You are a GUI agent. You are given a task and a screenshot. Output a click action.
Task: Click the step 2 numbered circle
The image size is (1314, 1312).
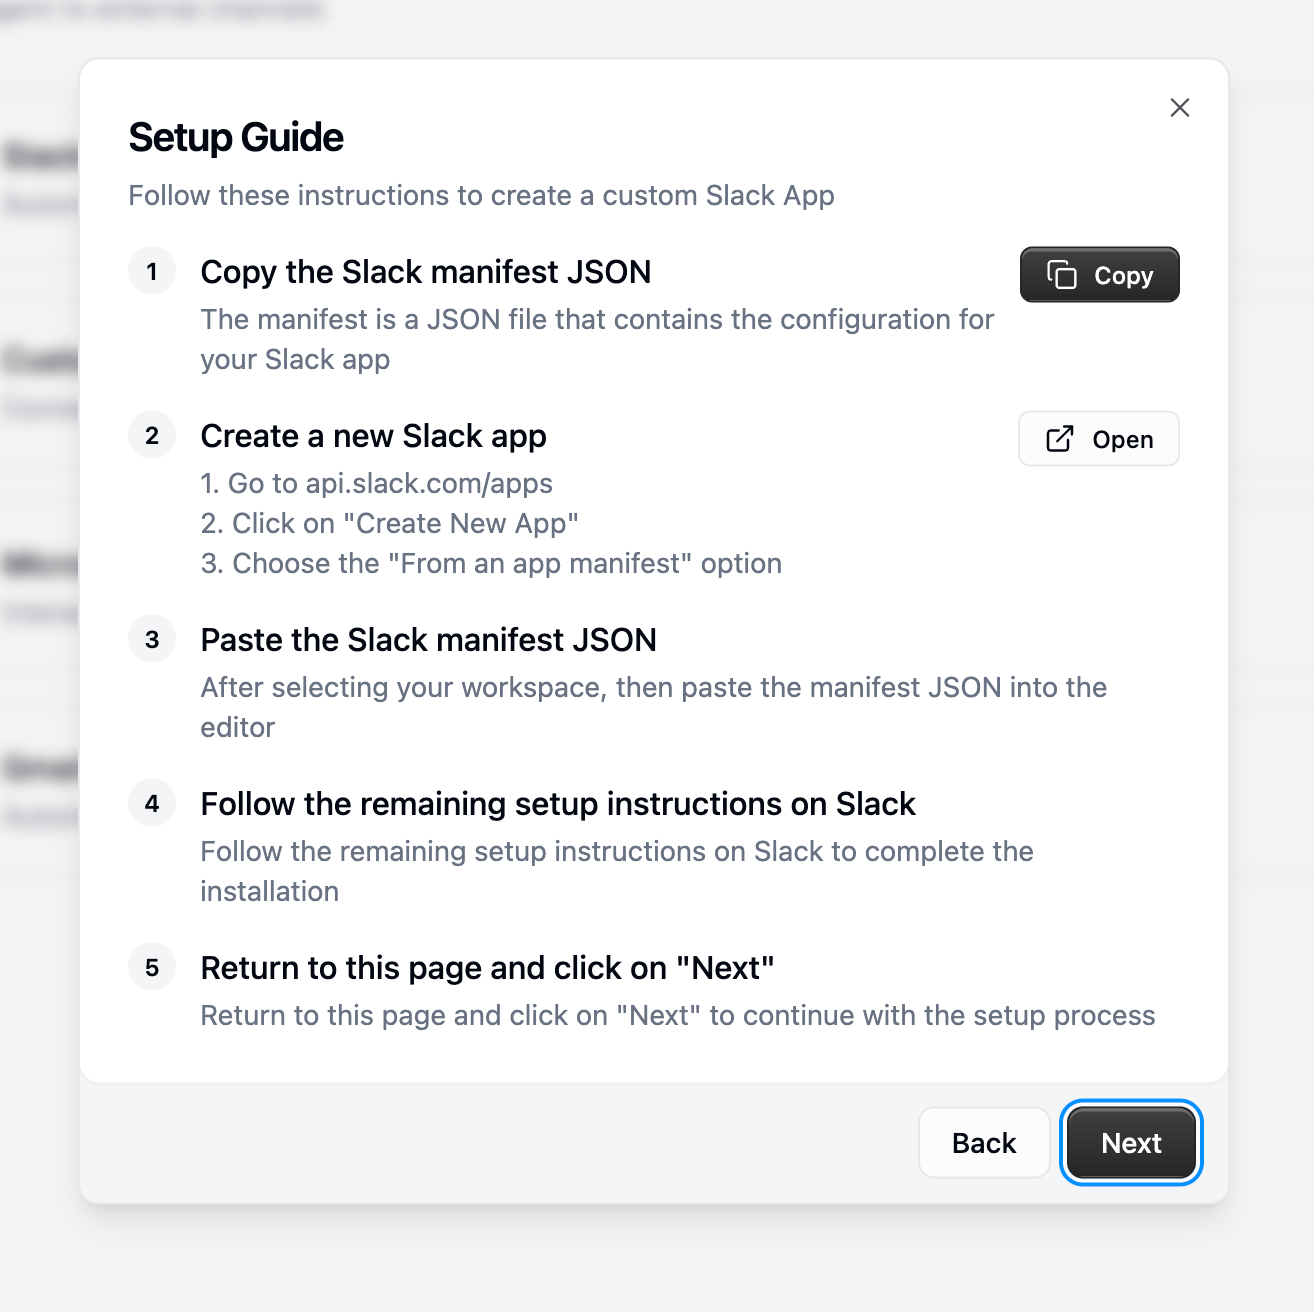coord(152,435)
